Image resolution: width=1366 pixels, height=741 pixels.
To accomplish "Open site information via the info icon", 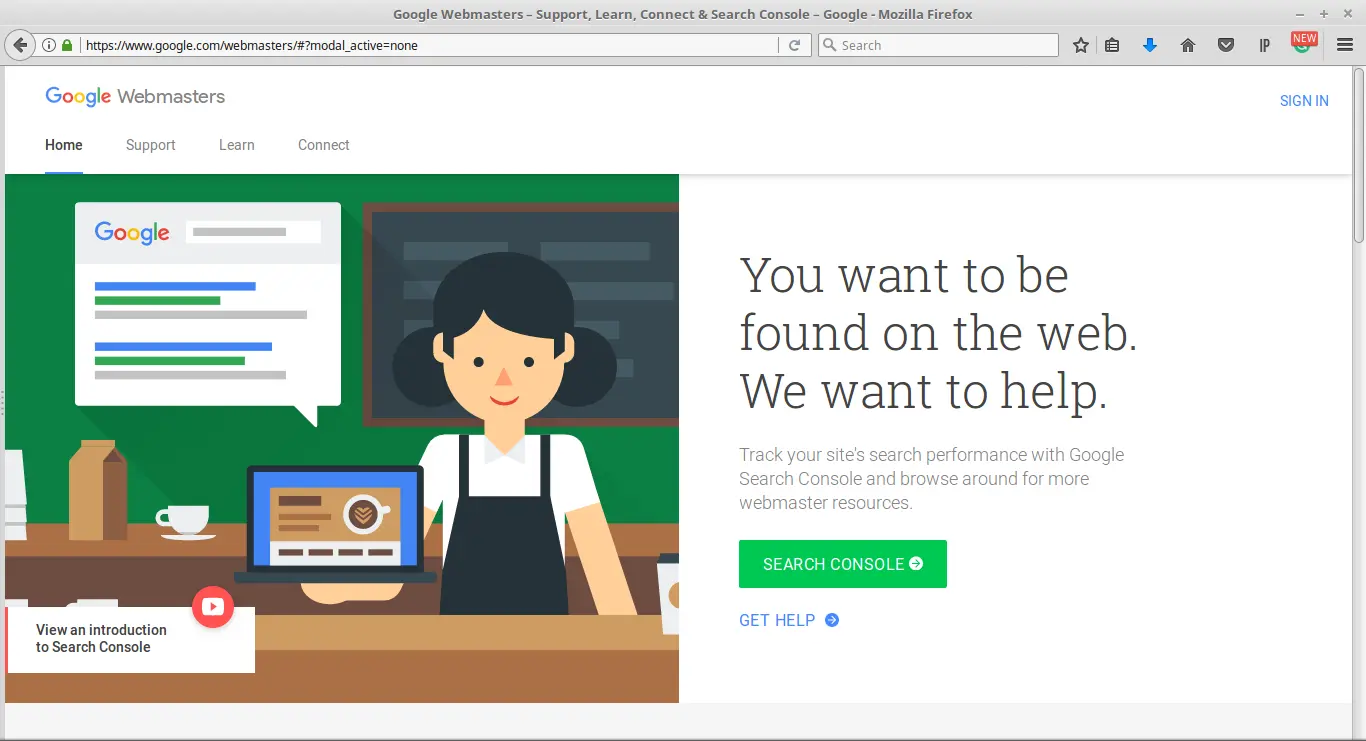I will (x=48, y=45).
